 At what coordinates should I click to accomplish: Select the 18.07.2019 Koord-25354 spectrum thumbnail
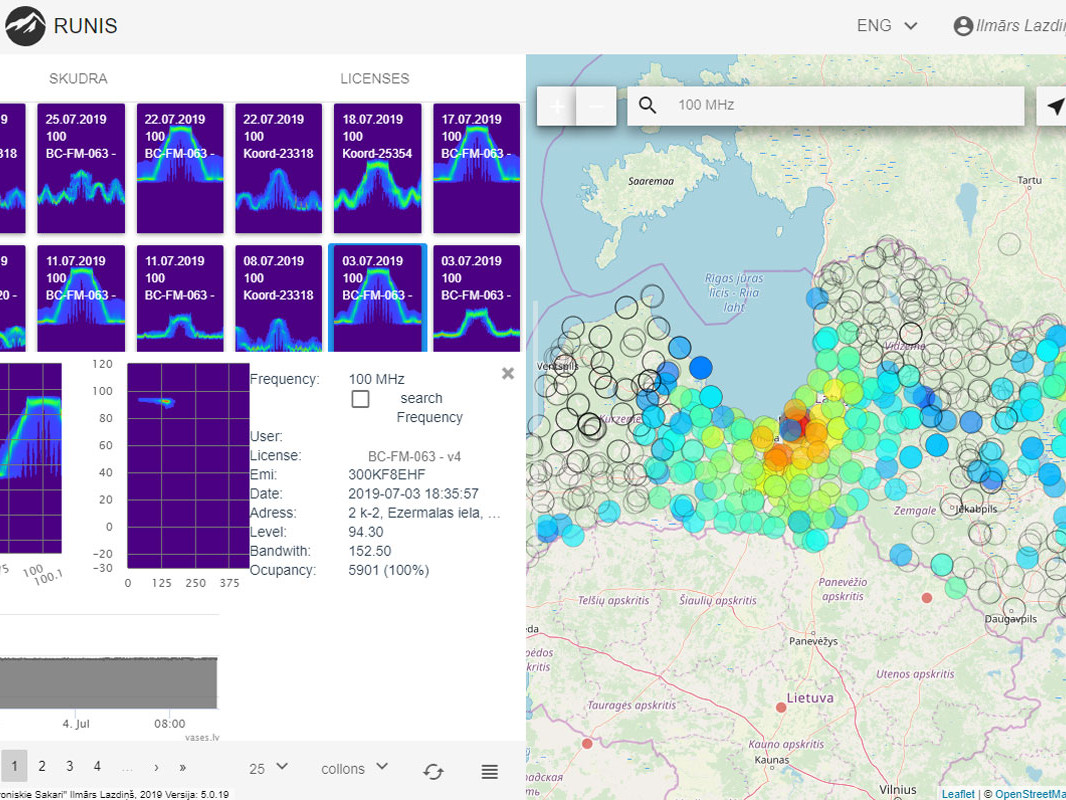(x=377, y=168)
